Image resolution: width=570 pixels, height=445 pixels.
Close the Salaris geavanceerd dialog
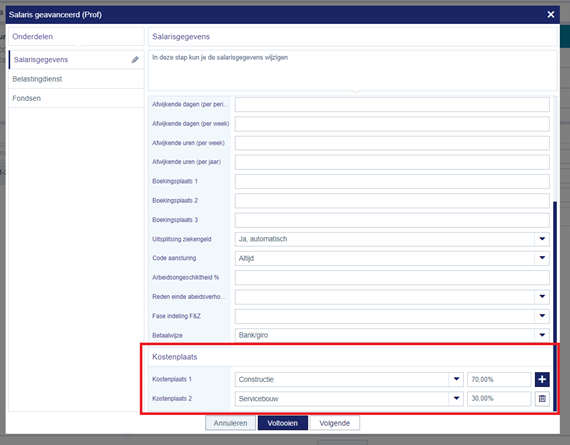[x=551, y=15]
